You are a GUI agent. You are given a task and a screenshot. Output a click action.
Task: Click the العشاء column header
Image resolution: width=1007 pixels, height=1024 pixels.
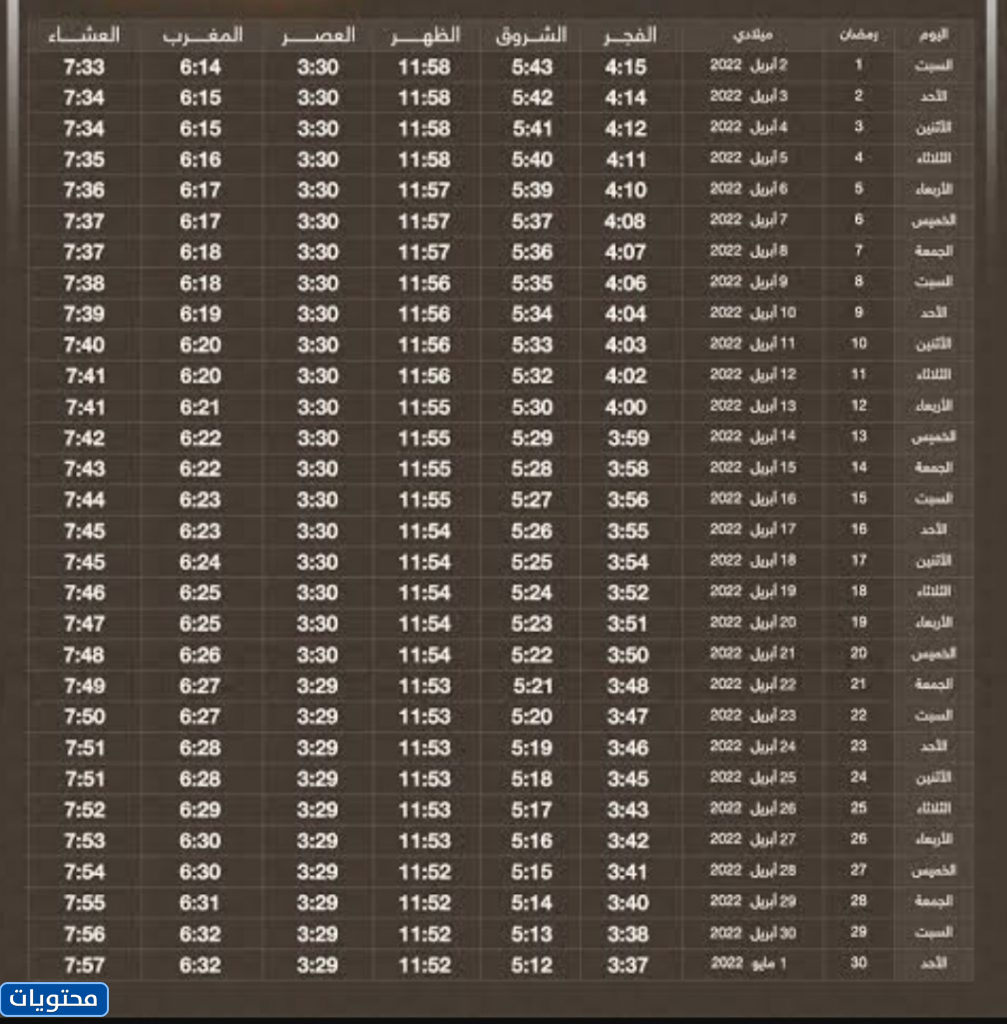click(x=84, y=35)
